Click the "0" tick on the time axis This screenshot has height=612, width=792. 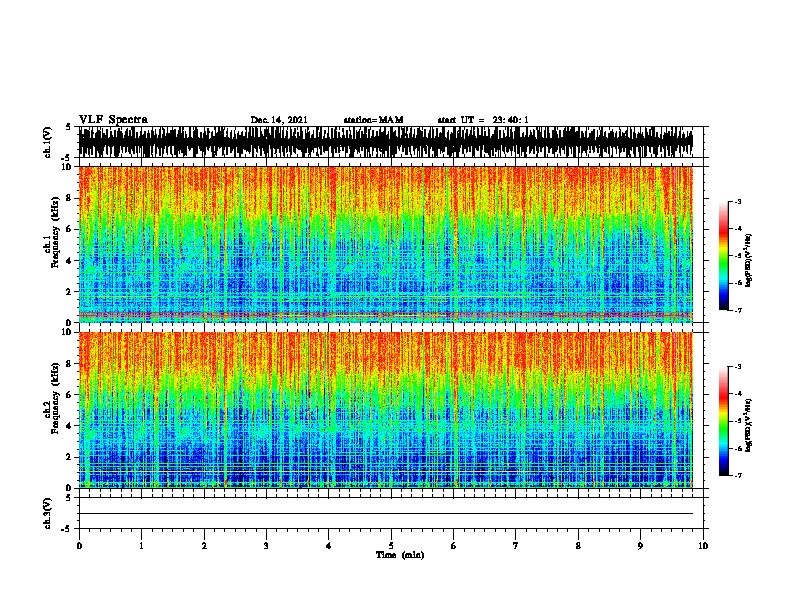[x=79, y=546]
